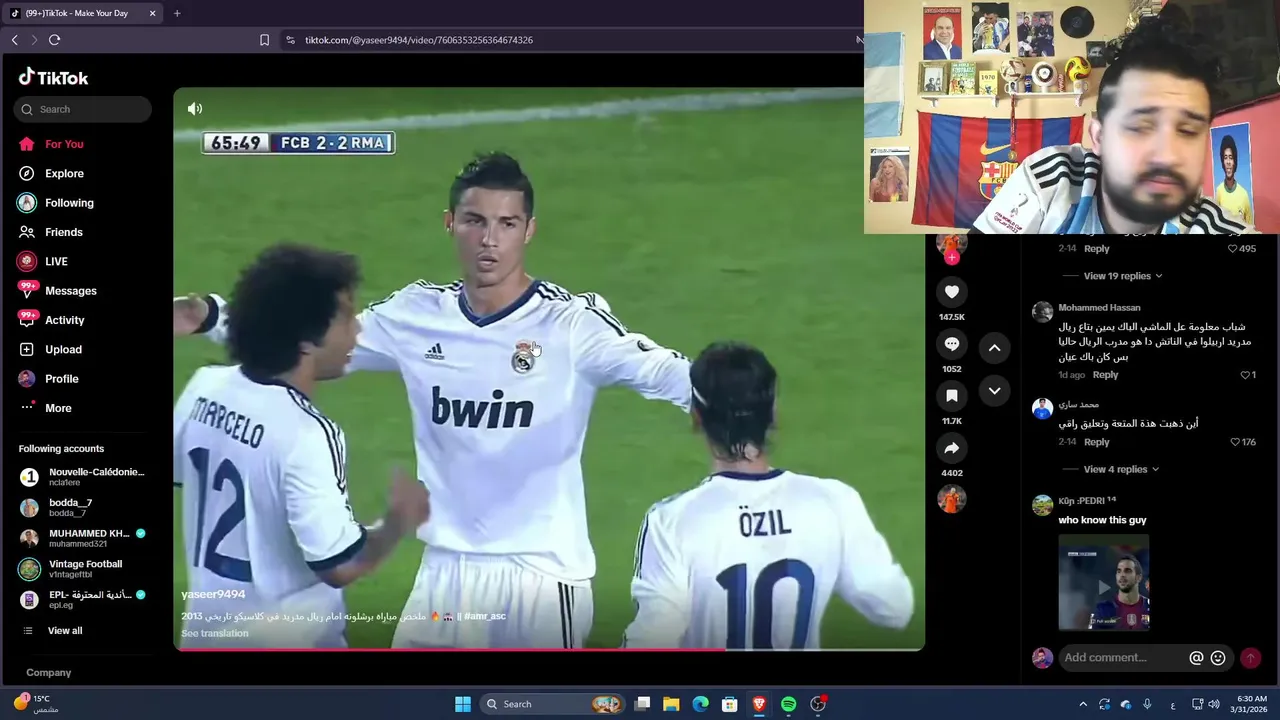Viewport: 1280px width, 720px height.
Task: Open File Explorer from the taskbar
Action: click(x=671, y=704)
